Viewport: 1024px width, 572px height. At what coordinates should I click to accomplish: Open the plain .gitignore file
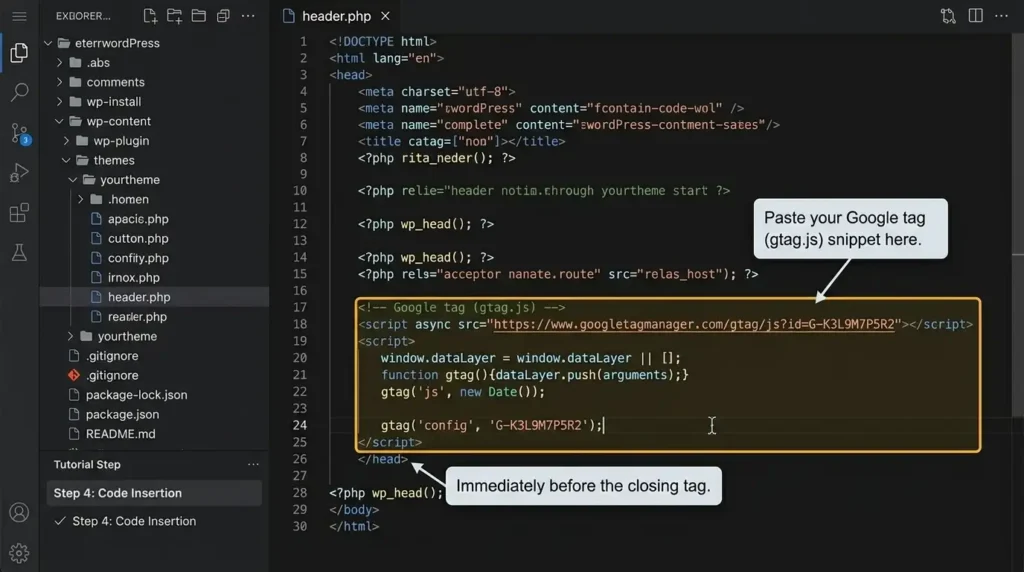(112, 356)
